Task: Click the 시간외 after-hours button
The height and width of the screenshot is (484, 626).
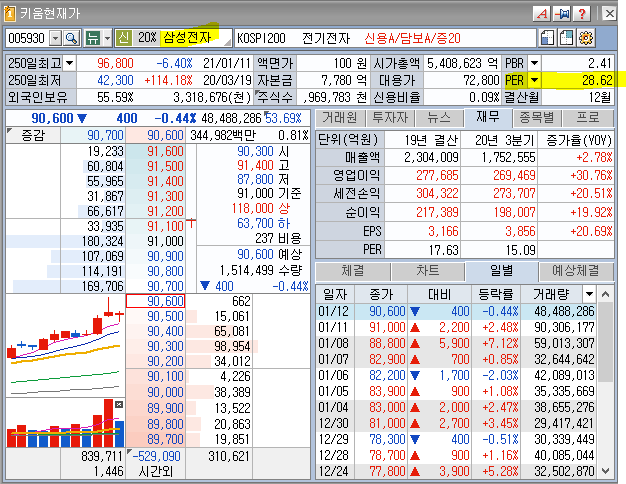Action: pos(155,472)
